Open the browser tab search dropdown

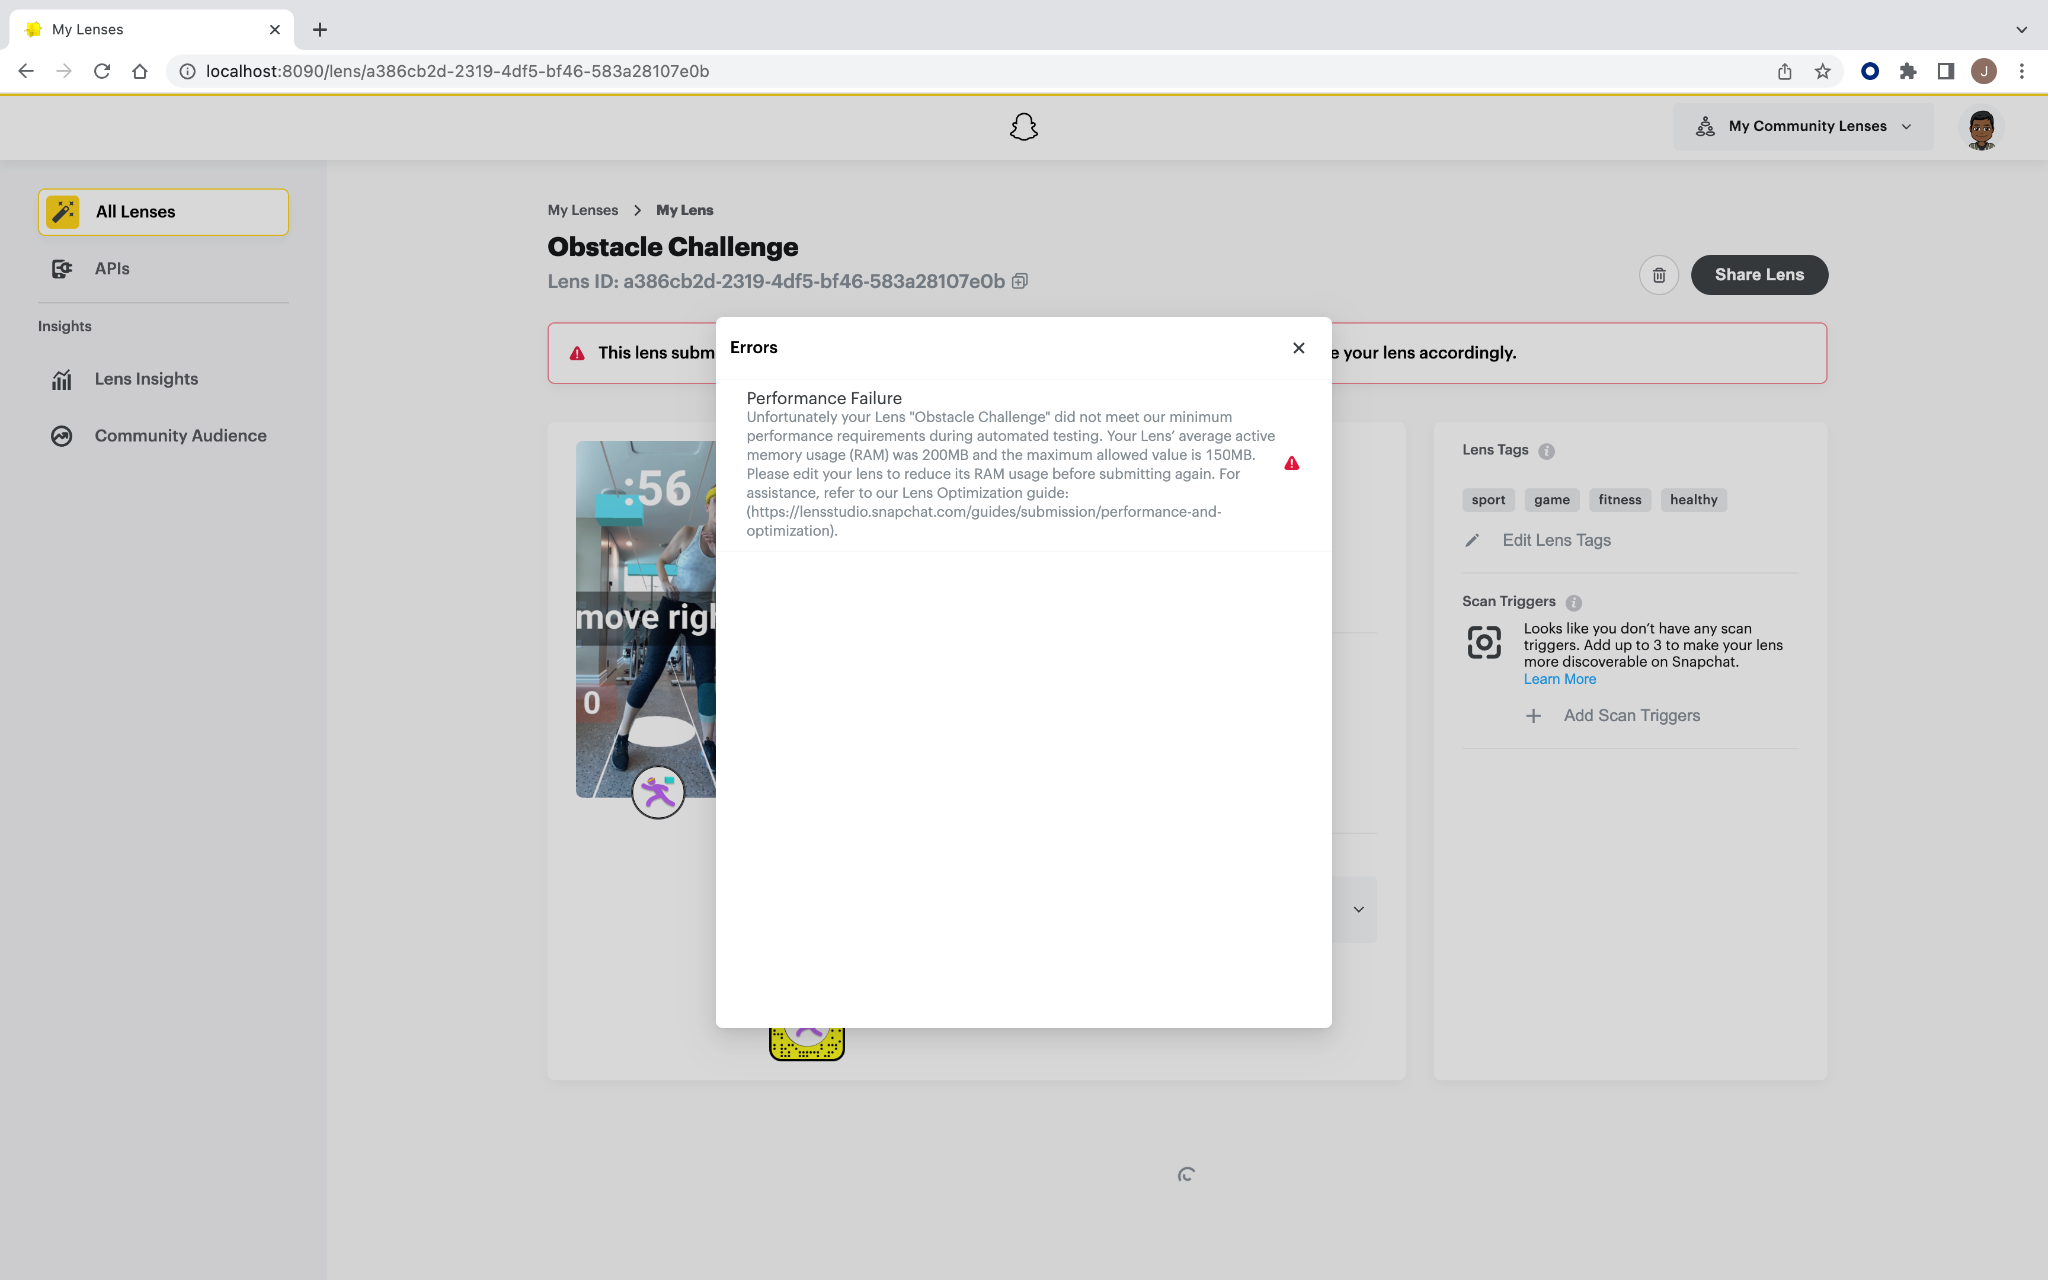click(x=2022, y=29)
